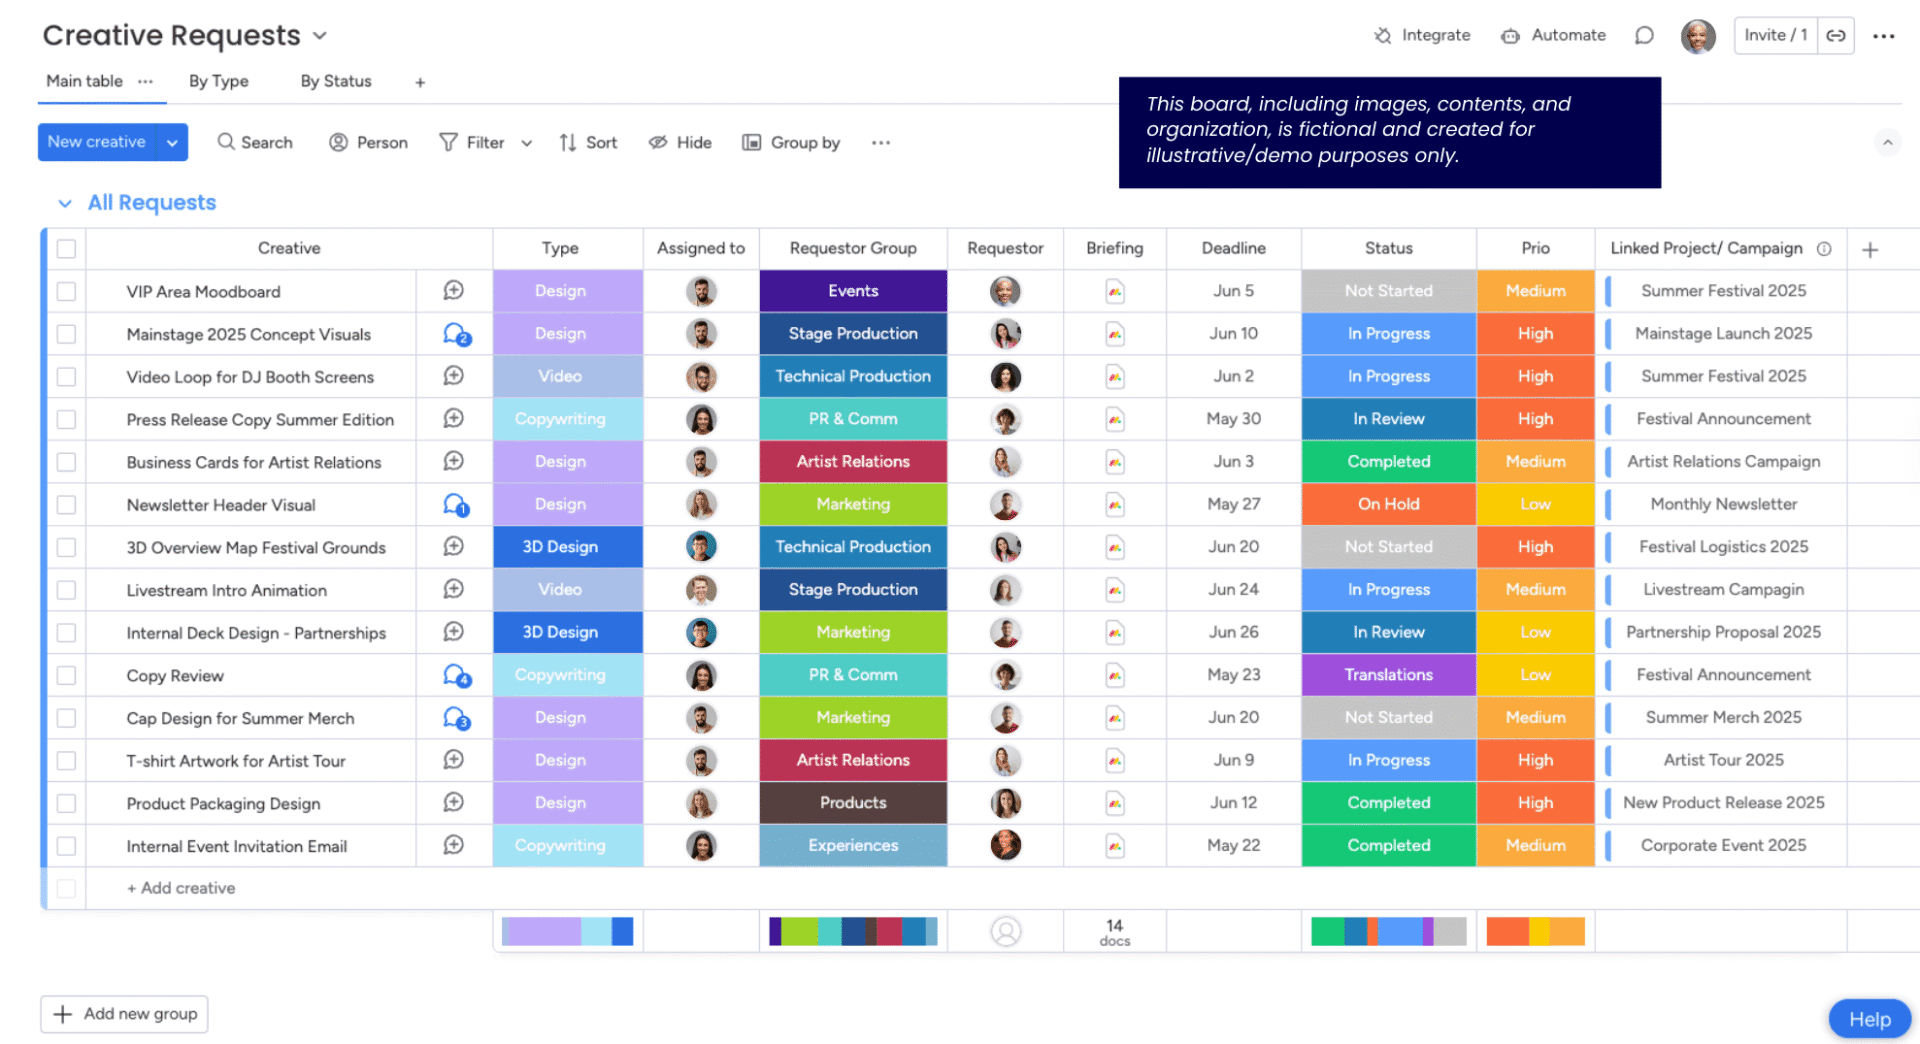Select the checkbox for Video Loop for DJ Booth Screens

pos(66,377)
